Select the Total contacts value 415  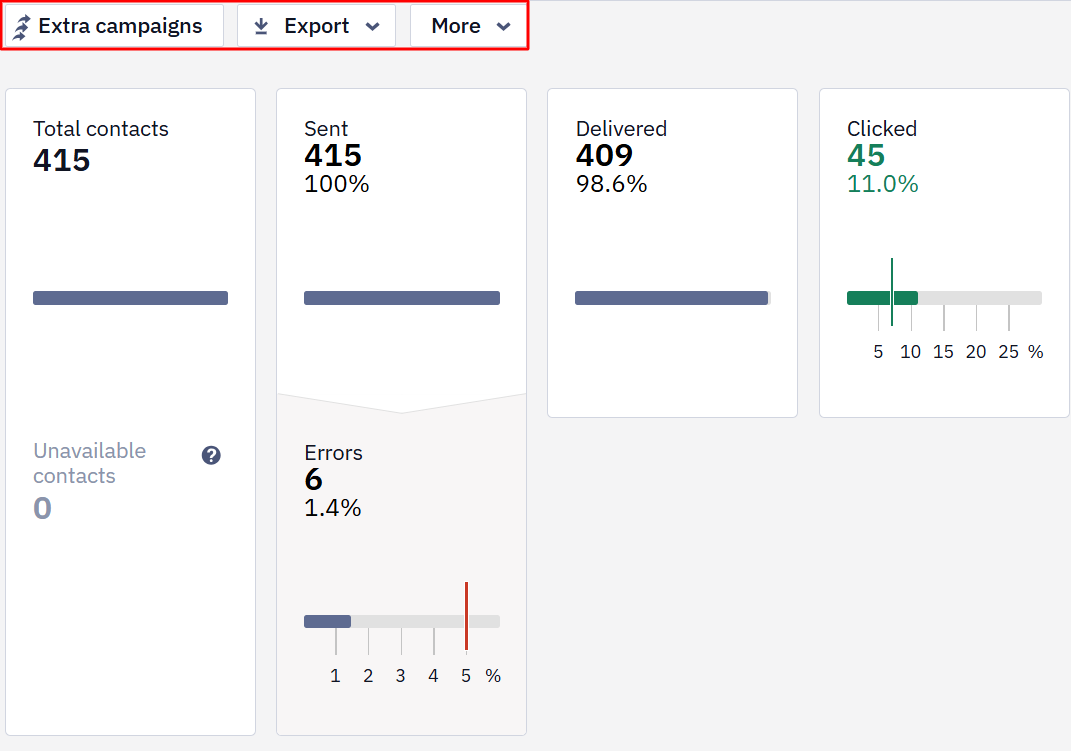click(61, 160)
